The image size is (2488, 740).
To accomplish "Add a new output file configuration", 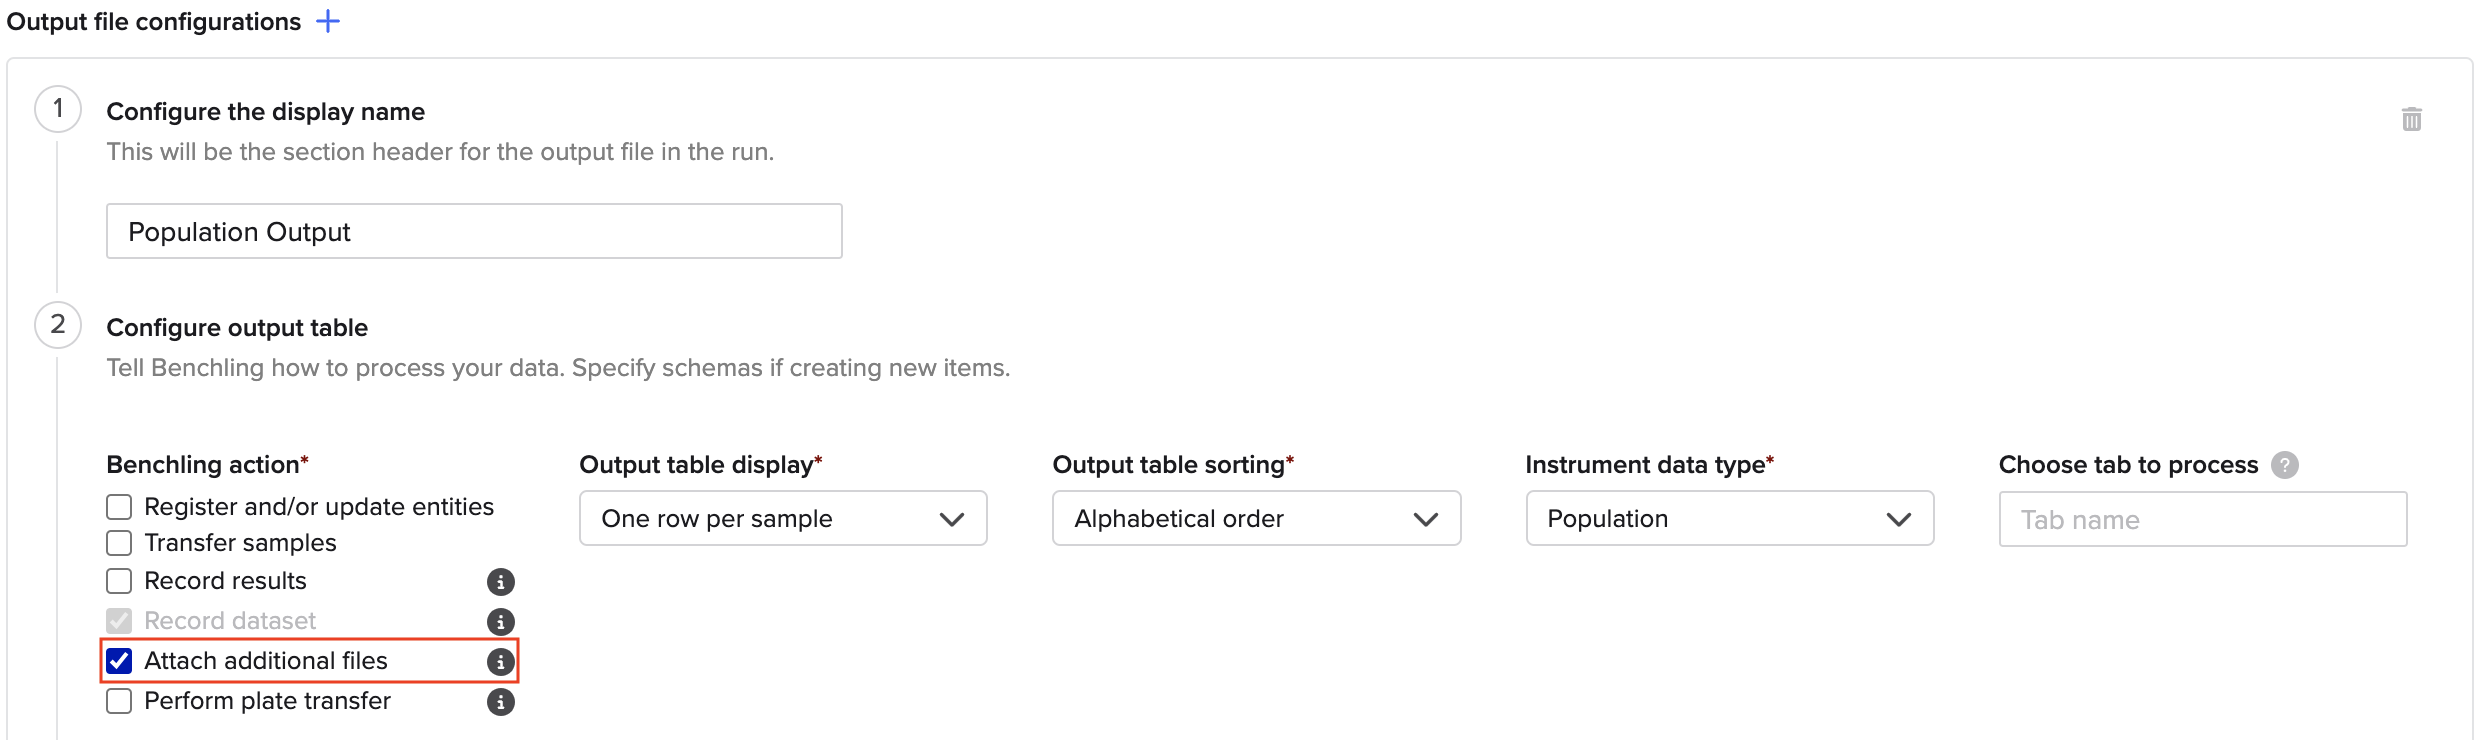I will pyautogui.click(x=328, y=20).
